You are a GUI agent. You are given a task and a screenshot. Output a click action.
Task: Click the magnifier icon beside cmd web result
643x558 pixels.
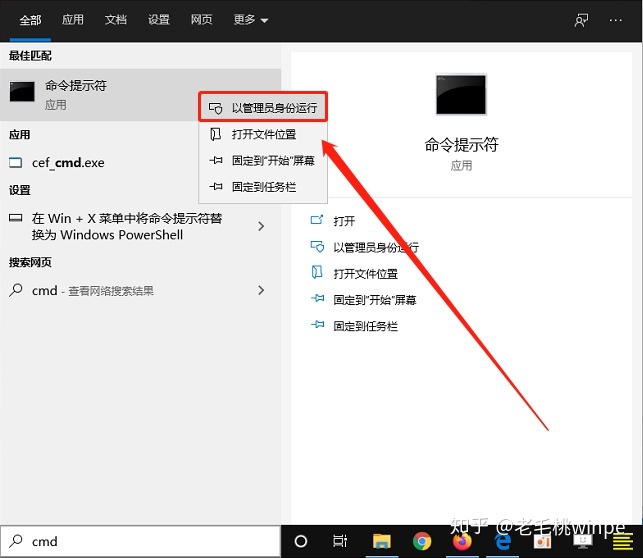coord(16,290)
